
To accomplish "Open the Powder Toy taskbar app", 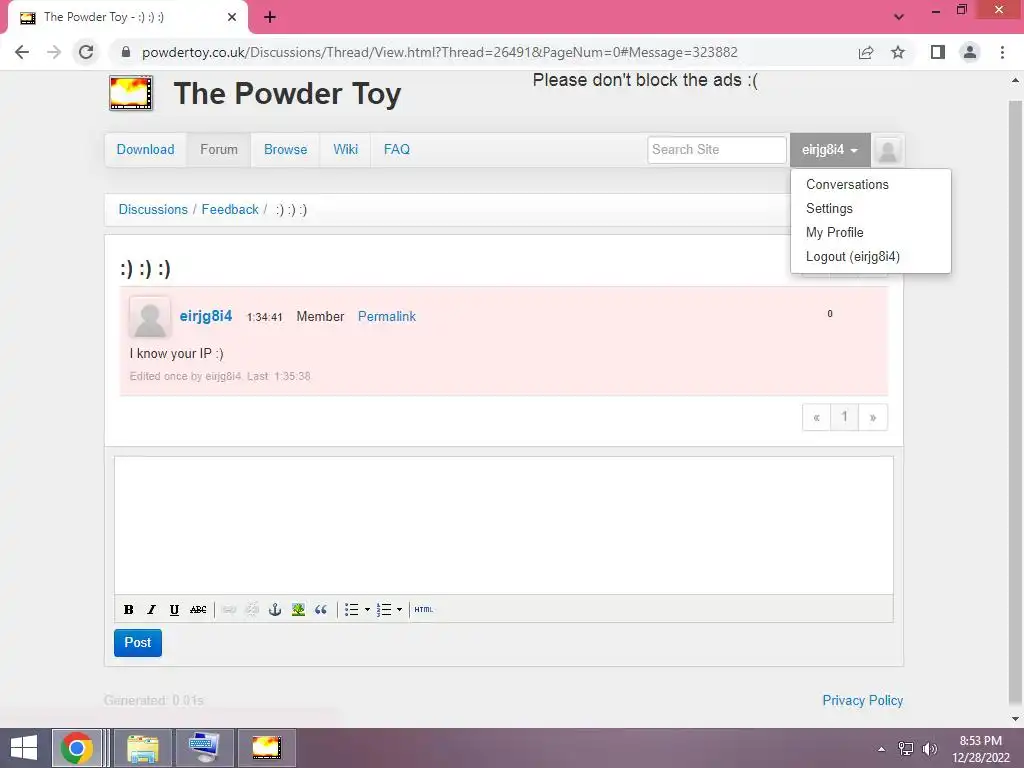I will 266,748.
